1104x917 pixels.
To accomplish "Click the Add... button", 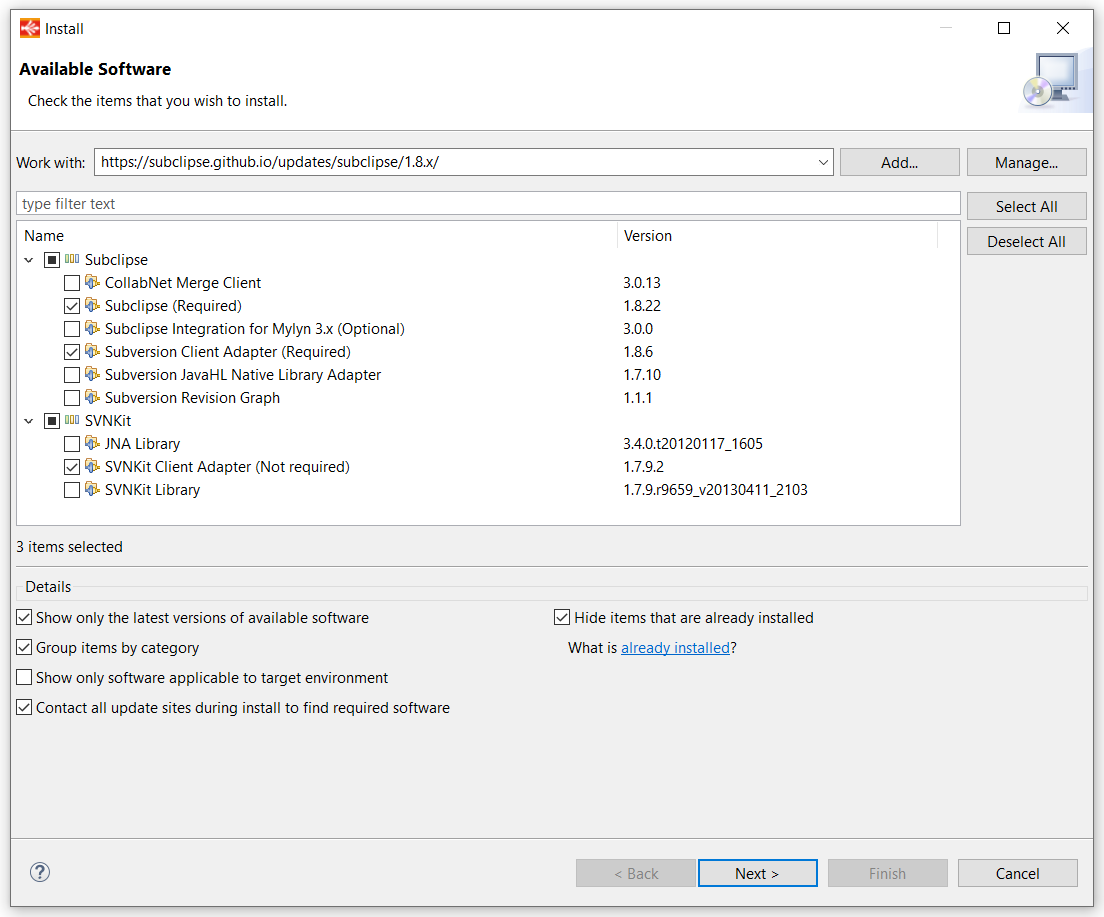I will [x=899, y=163].
